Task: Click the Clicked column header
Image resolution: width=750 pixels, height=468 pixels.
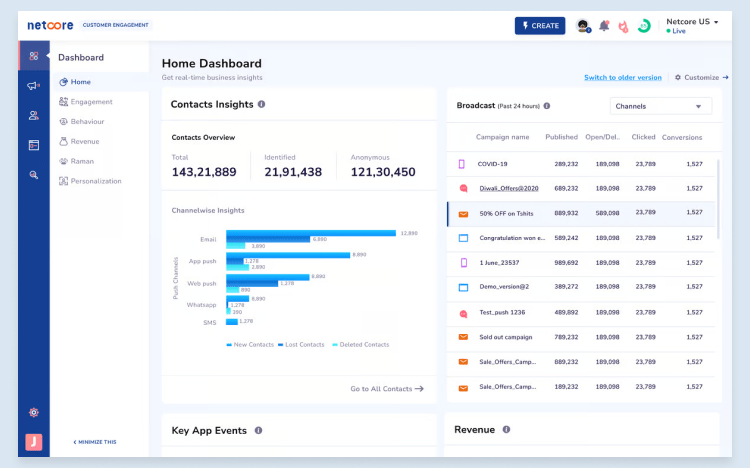Action: click(643, 137)
